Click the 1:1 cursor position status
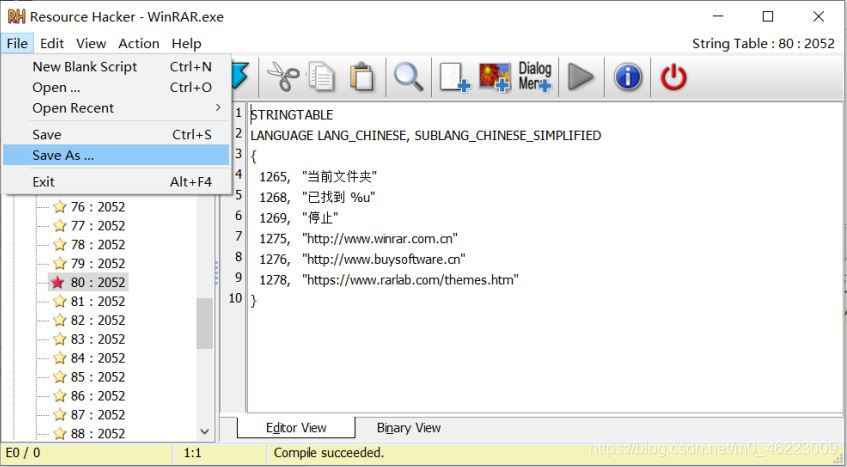This screenshot has width=847, height=467. (192, 452)
